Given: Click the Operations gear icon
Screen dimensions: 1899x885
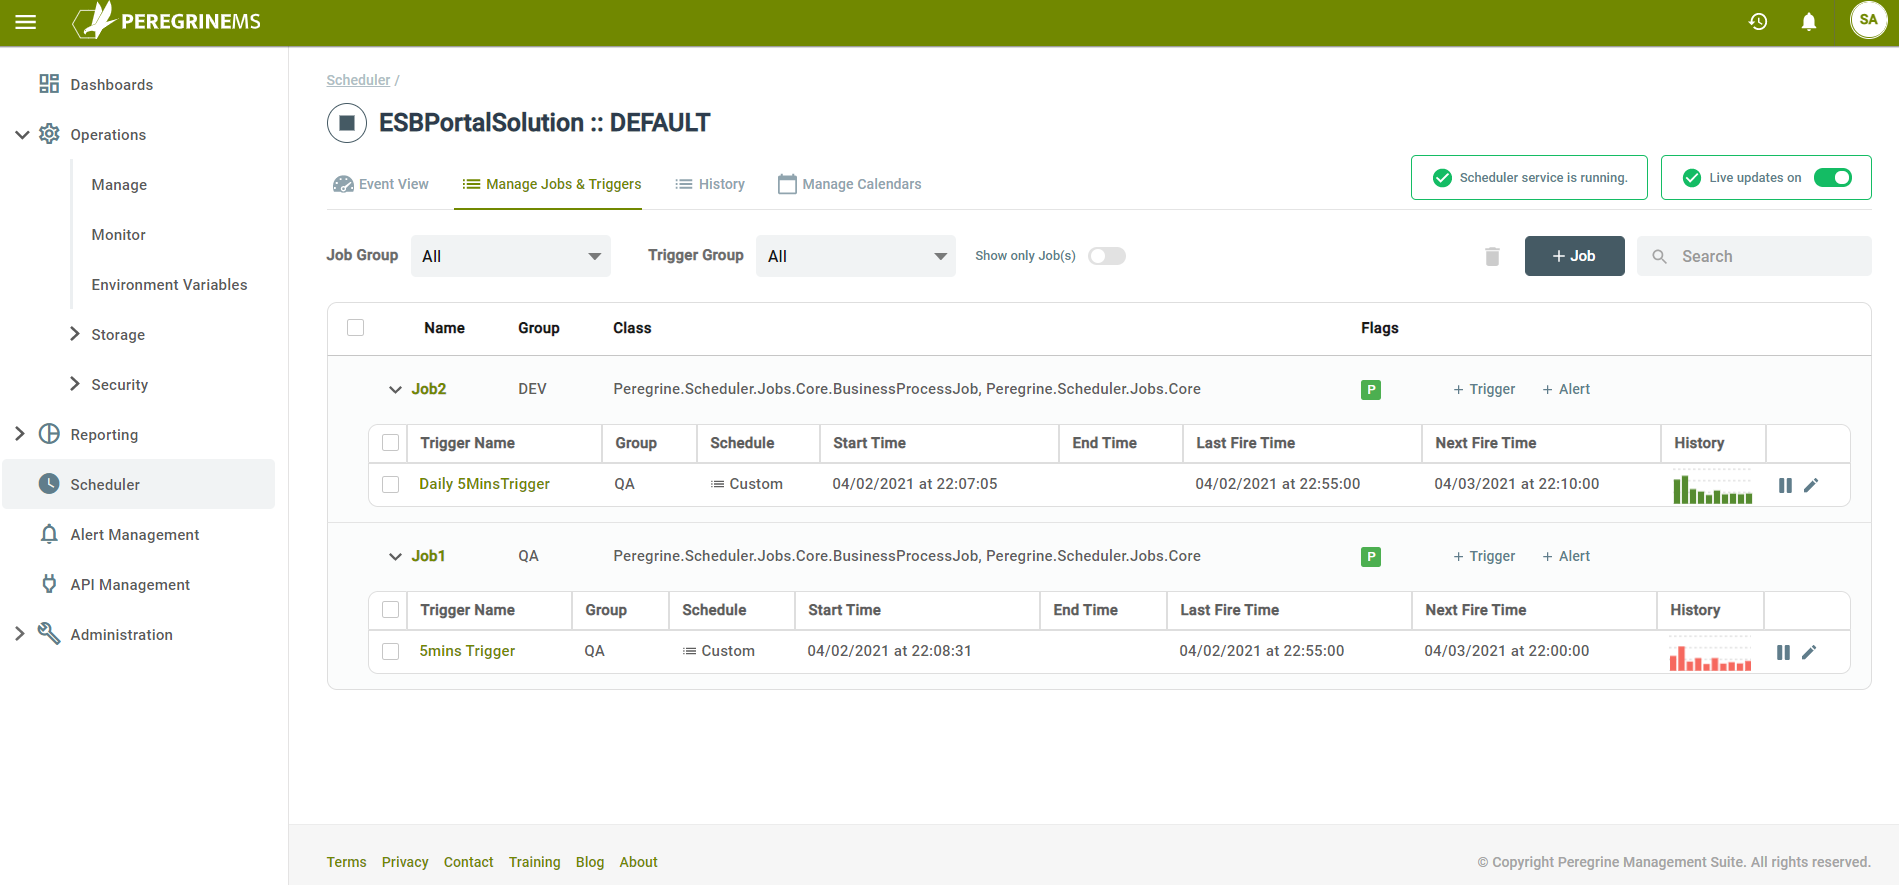Looking at the screenshot, I should click(49, 134).
